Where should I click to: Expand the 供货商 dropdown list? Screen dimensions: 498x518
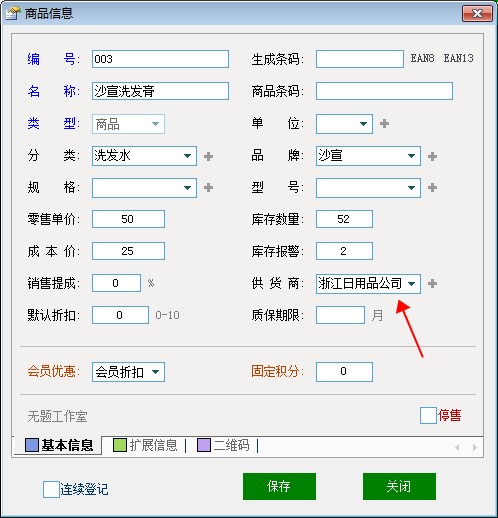click(412, 284)
